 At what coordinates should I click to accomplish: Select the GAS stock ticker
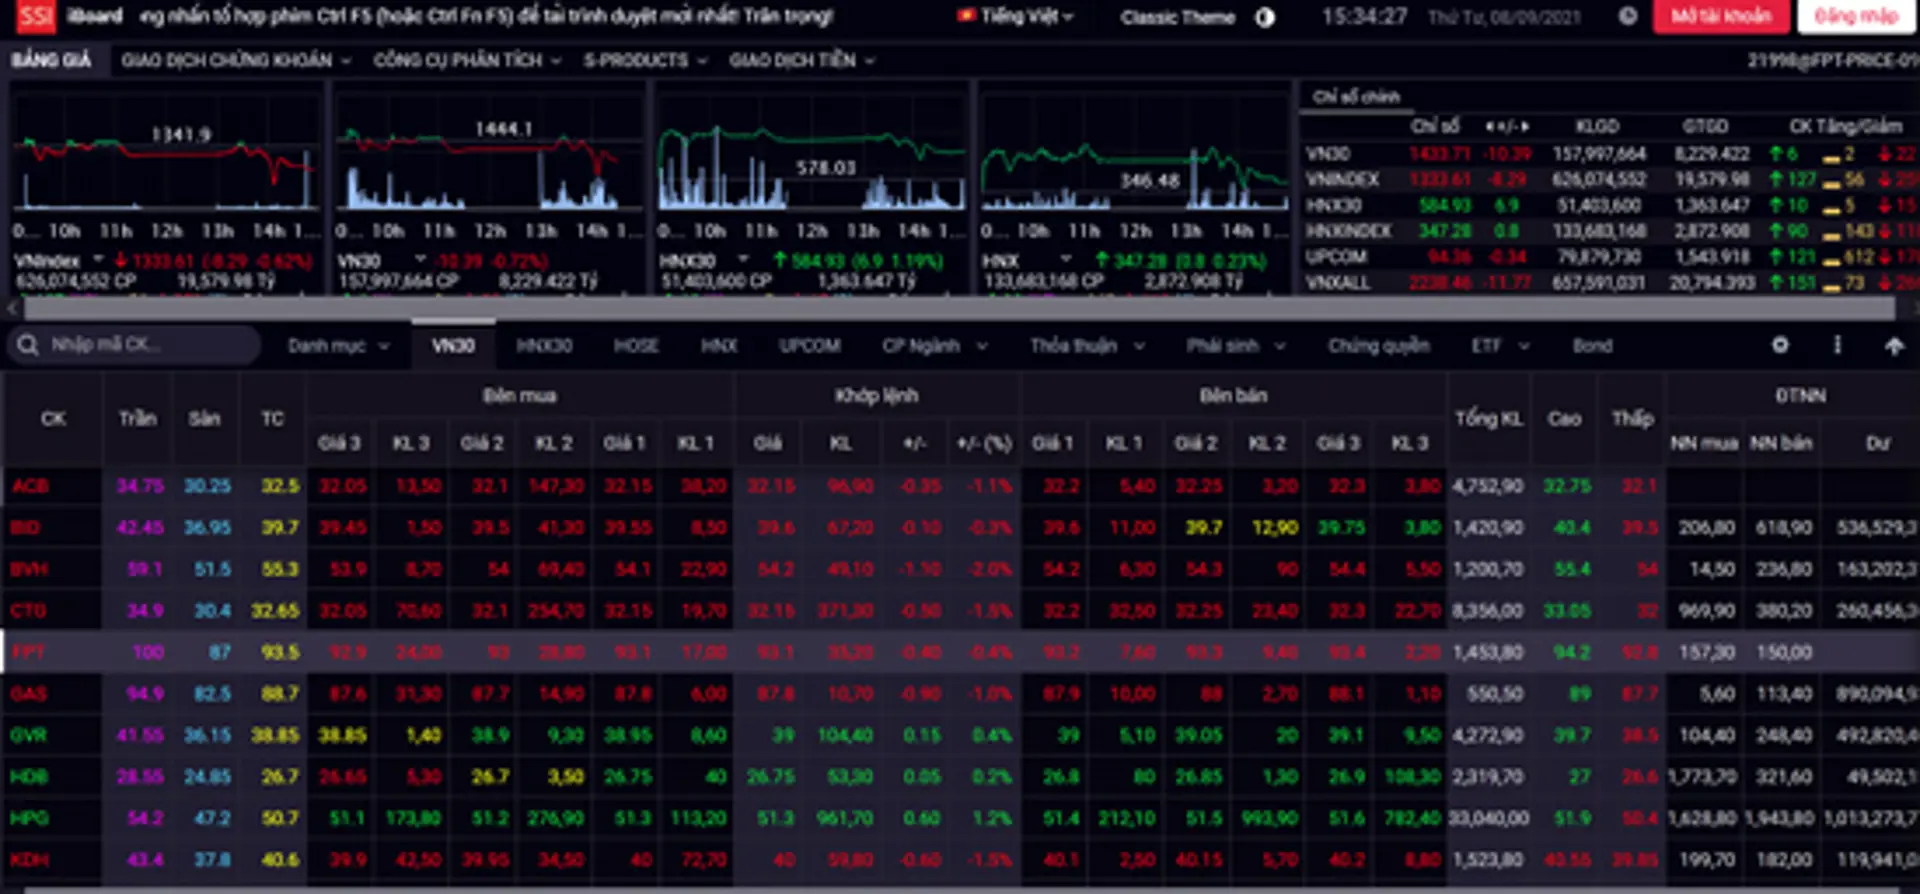29,693
